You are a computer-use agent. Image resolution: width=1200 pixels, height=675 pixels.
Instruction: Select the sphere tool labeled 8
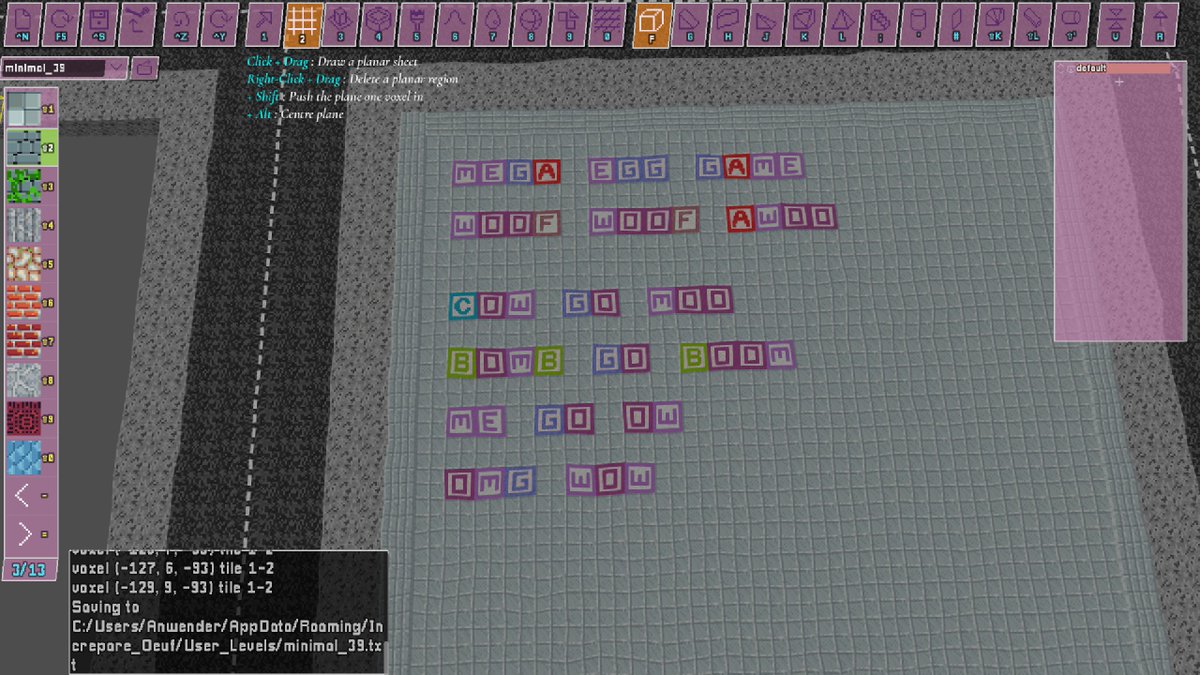[x=530, y=24]
